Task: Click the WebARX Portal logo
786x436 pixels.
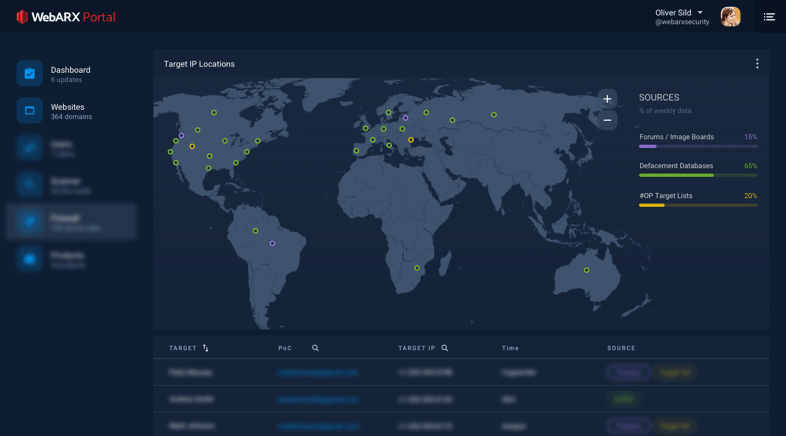Action: tap(66, 17)
